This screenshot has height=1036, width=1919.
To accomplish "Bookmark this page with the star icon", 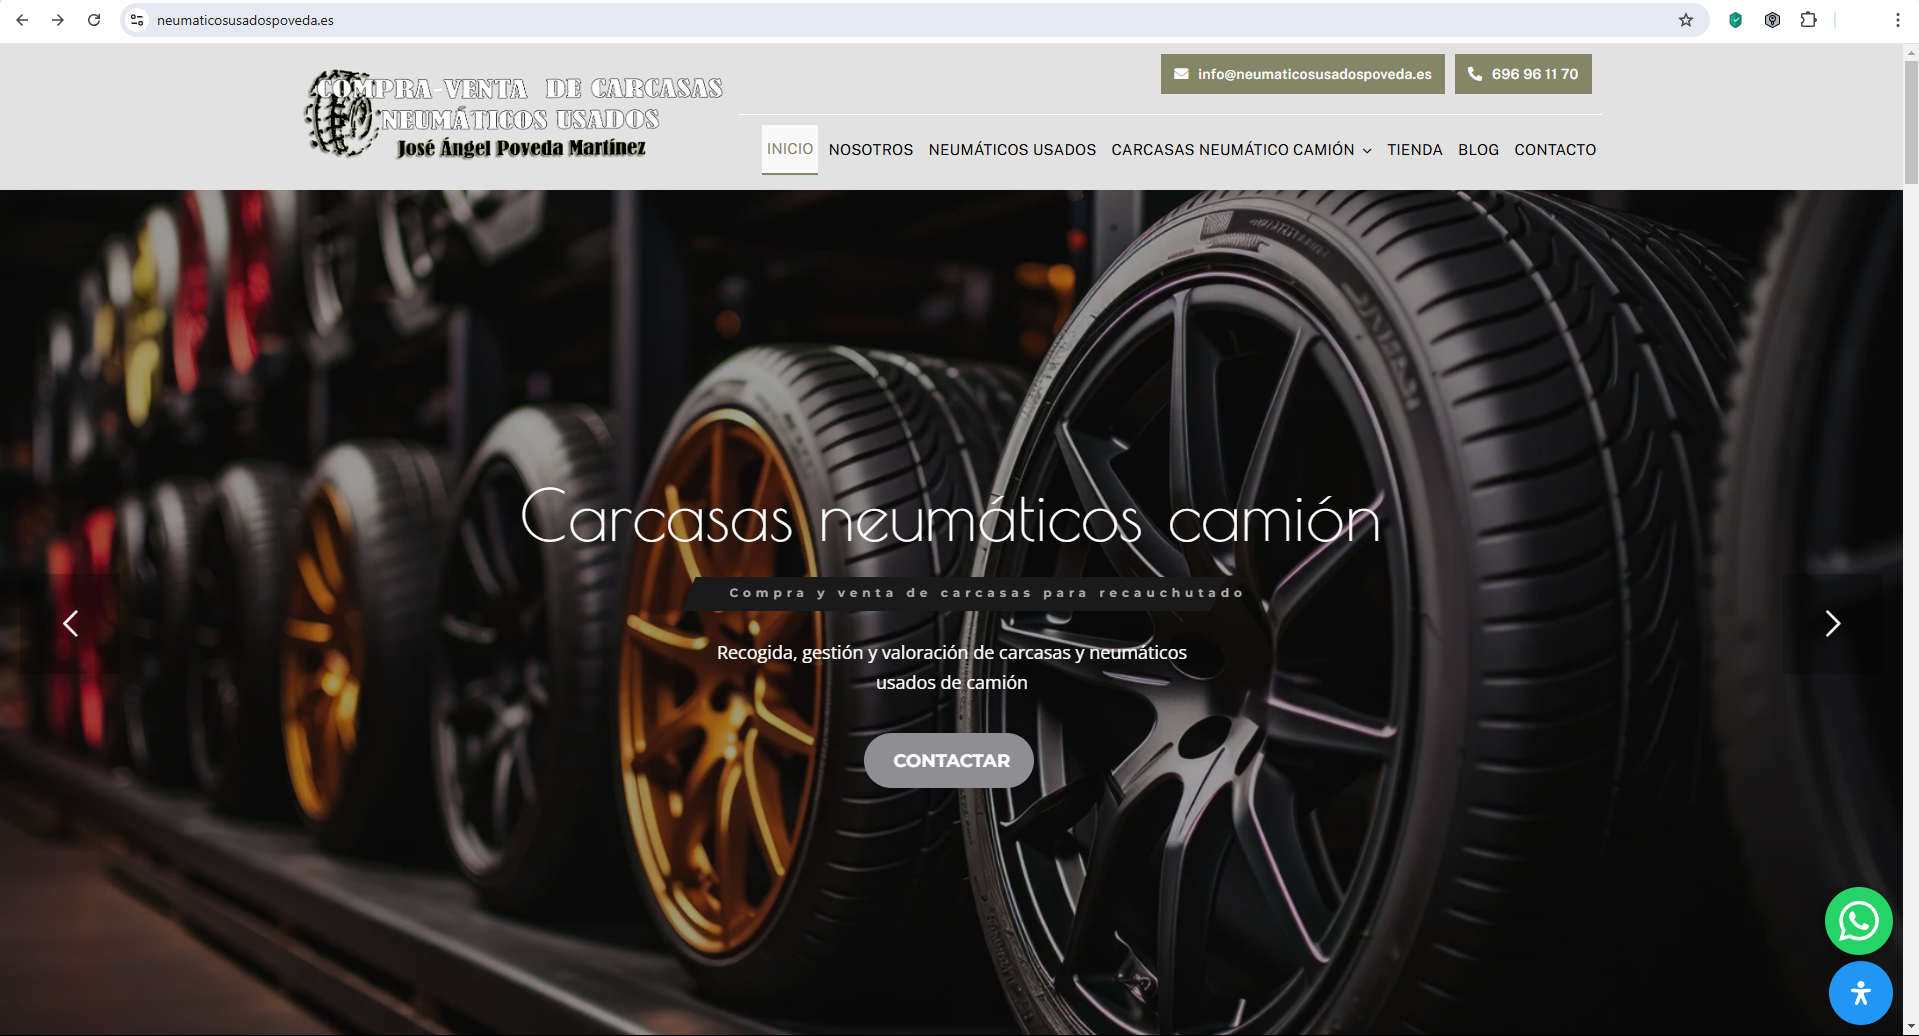I will point(1686,20).
